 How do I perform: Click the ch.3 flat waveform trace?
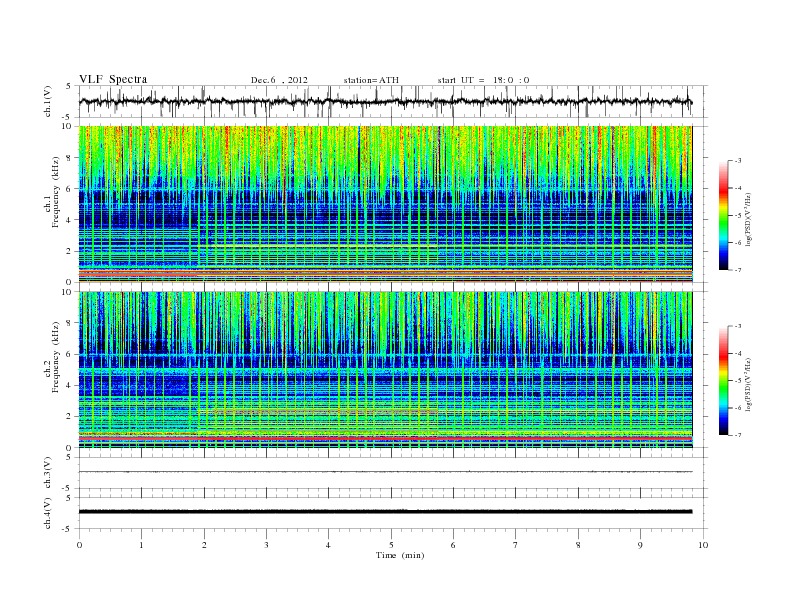386,472
